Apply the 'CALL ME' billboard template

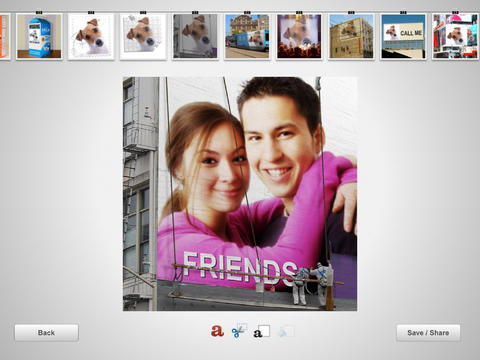click(403, 36)
